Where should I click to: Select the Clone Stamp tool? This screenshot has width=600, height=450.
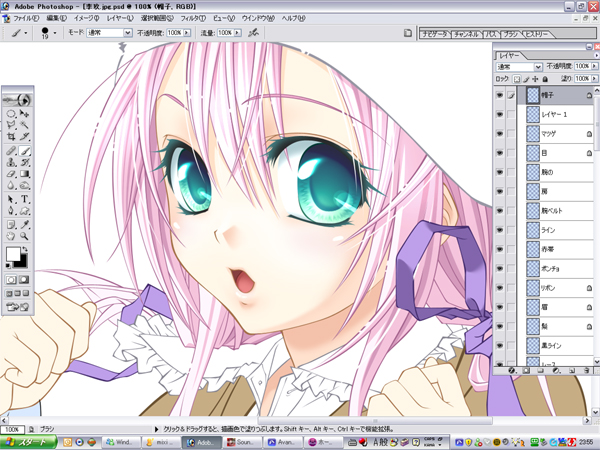(11, 162)
